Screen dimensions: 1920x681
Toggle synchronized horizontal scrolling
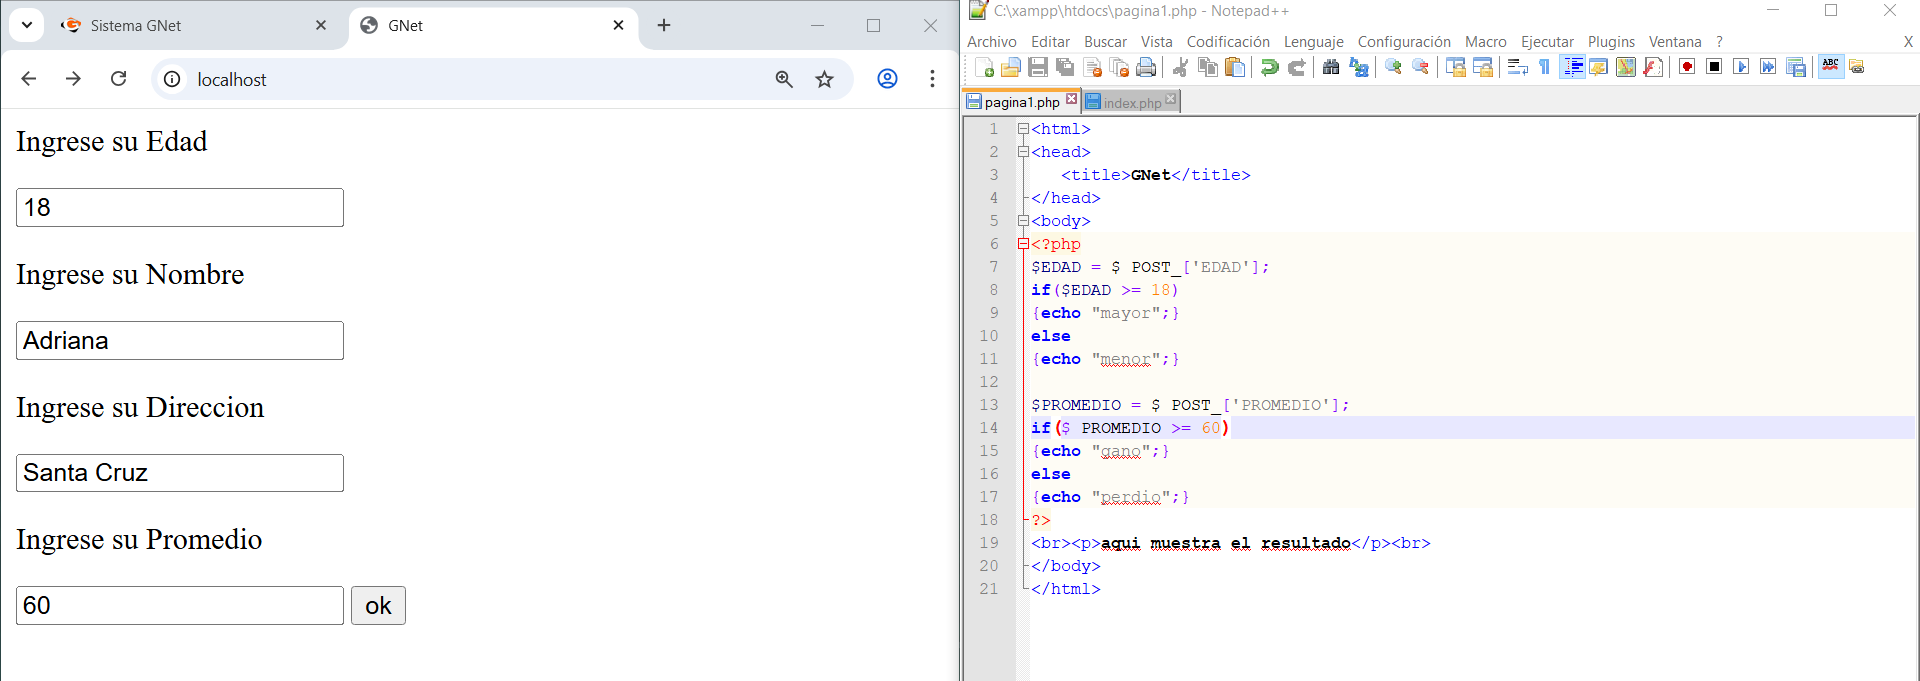click(1483, 67)
